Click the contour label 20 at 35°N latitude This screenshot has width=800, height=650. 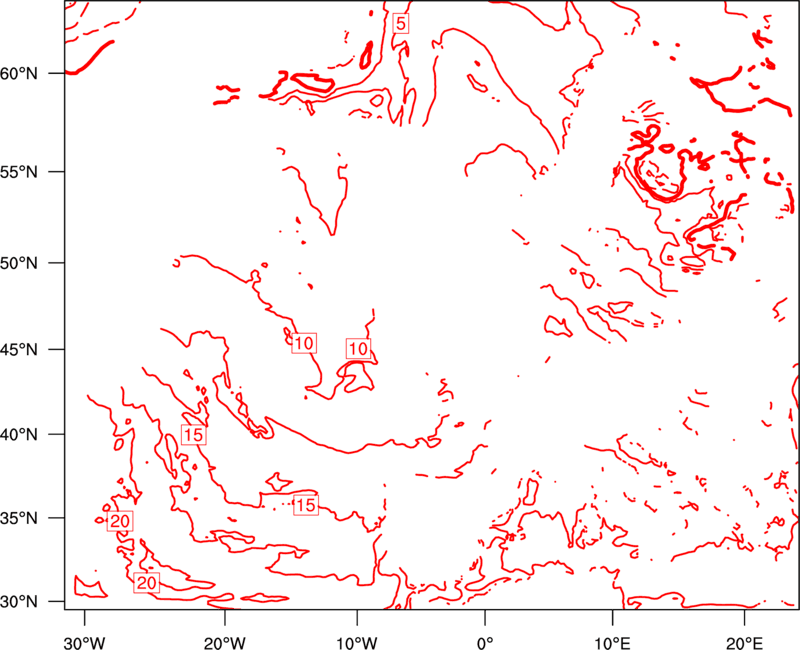point(120,521)
